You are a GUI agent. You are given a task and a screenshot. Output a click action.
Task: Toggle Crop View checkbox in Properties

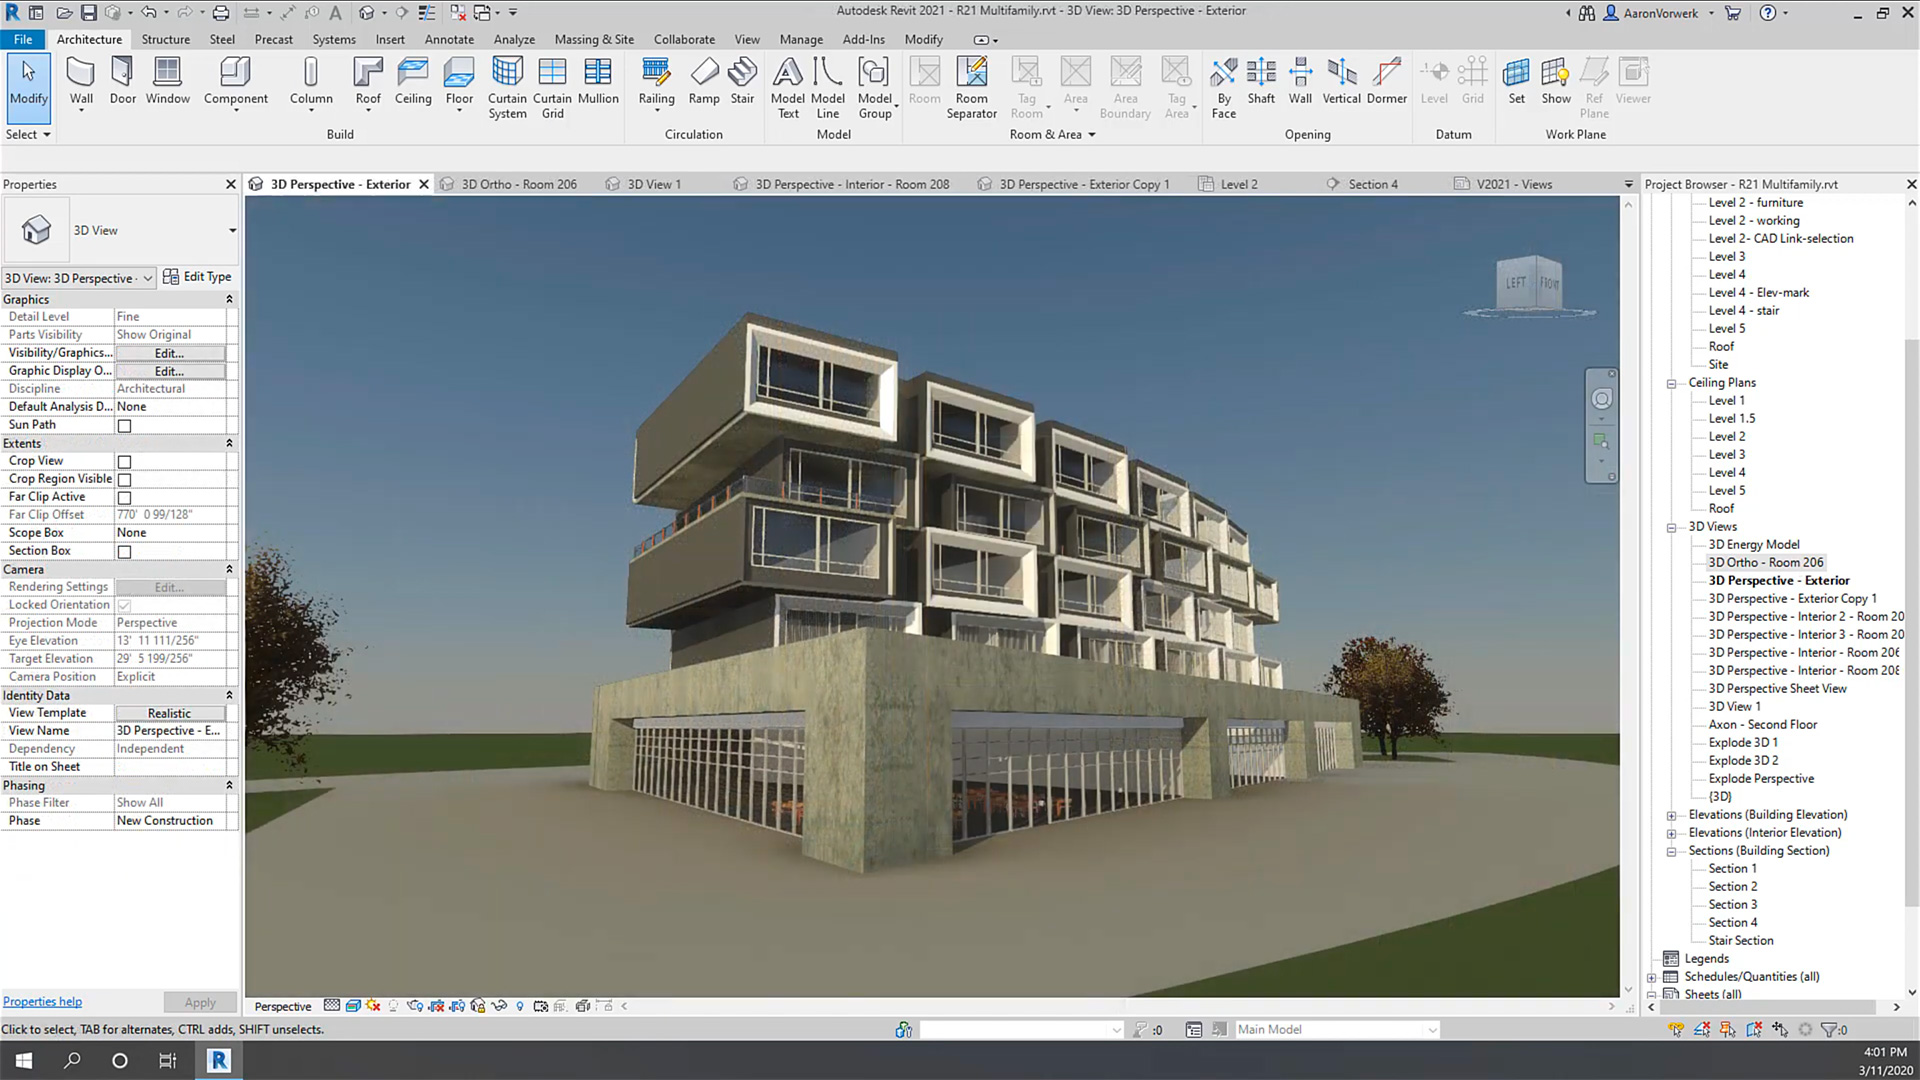(x=124, y=460)
